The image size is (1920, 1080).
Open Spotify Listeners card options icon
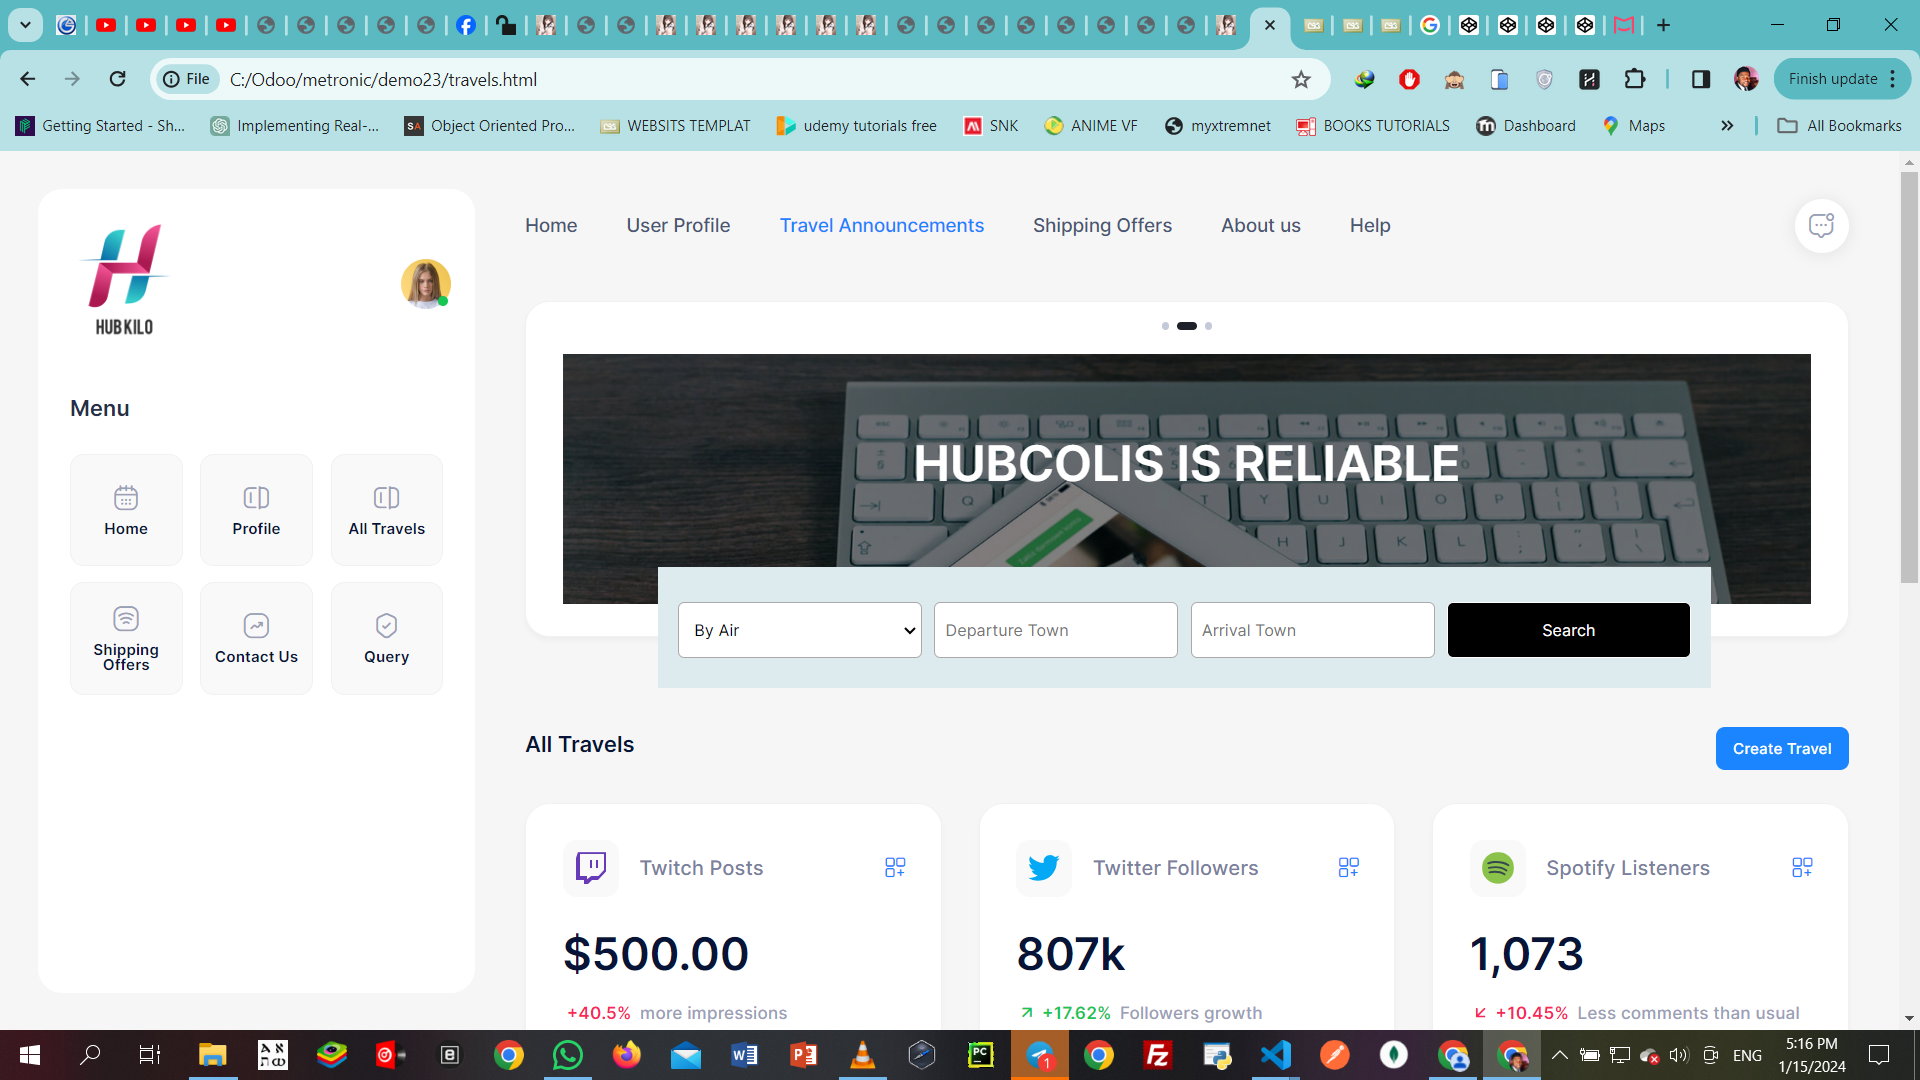click(x=1802, y=867)
